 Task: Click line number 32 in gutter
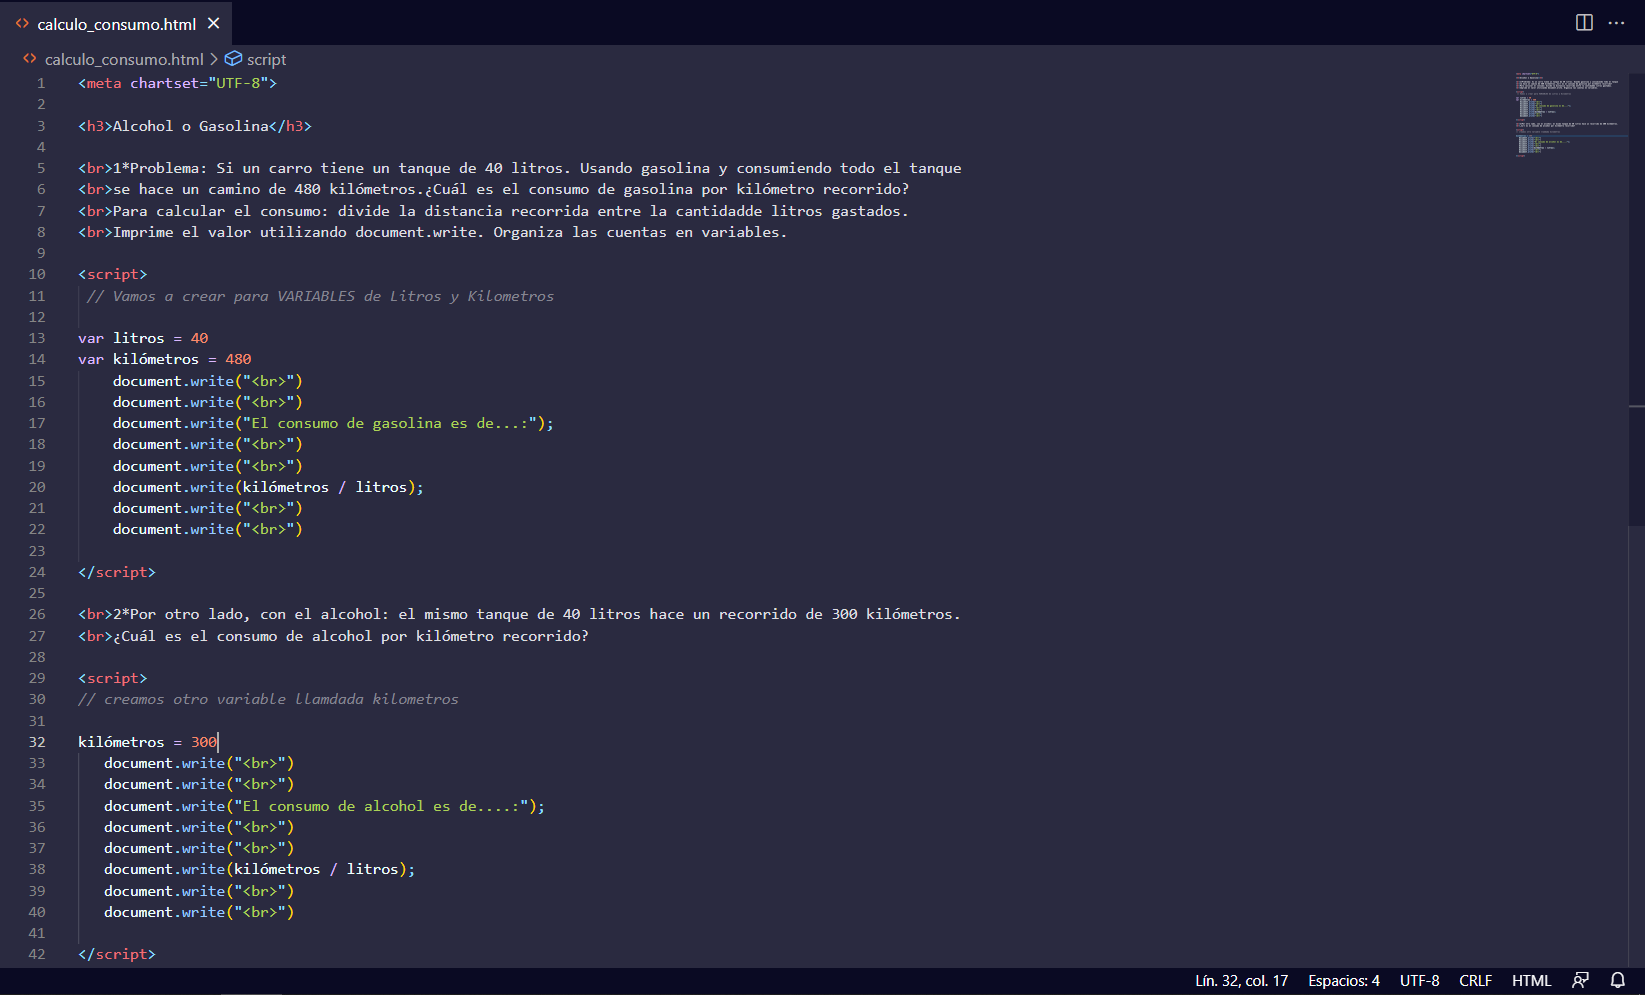tap(37, 742)
